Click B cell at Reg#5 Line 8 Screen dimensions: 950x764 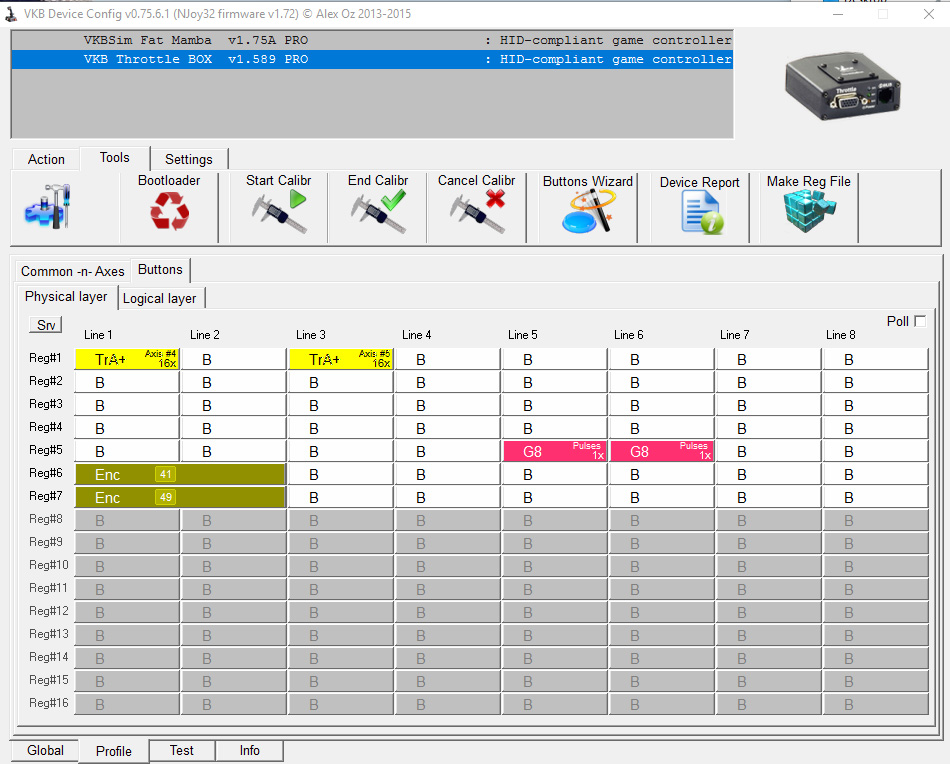pyautogui.click(x=875, y=451)
